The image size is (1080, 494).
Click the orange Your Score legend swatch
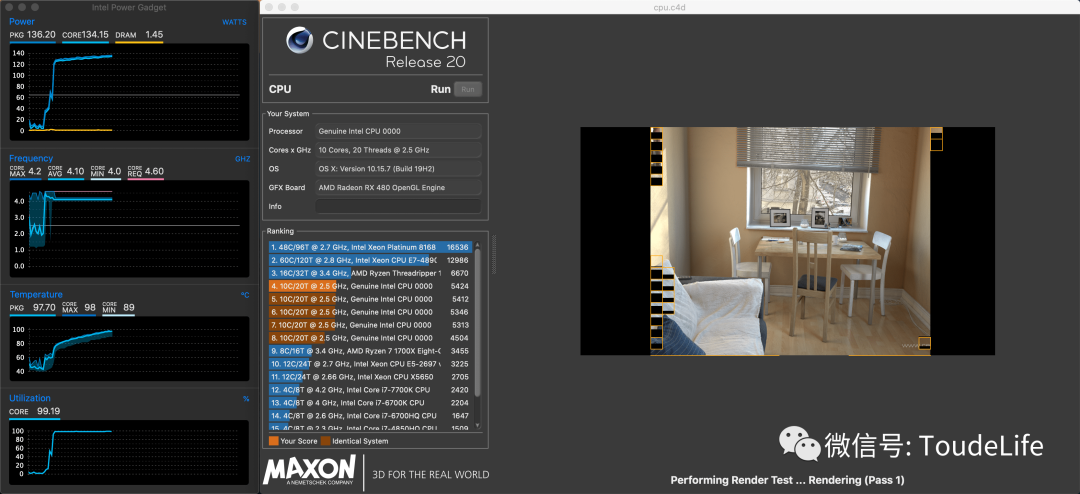point(273,441)
